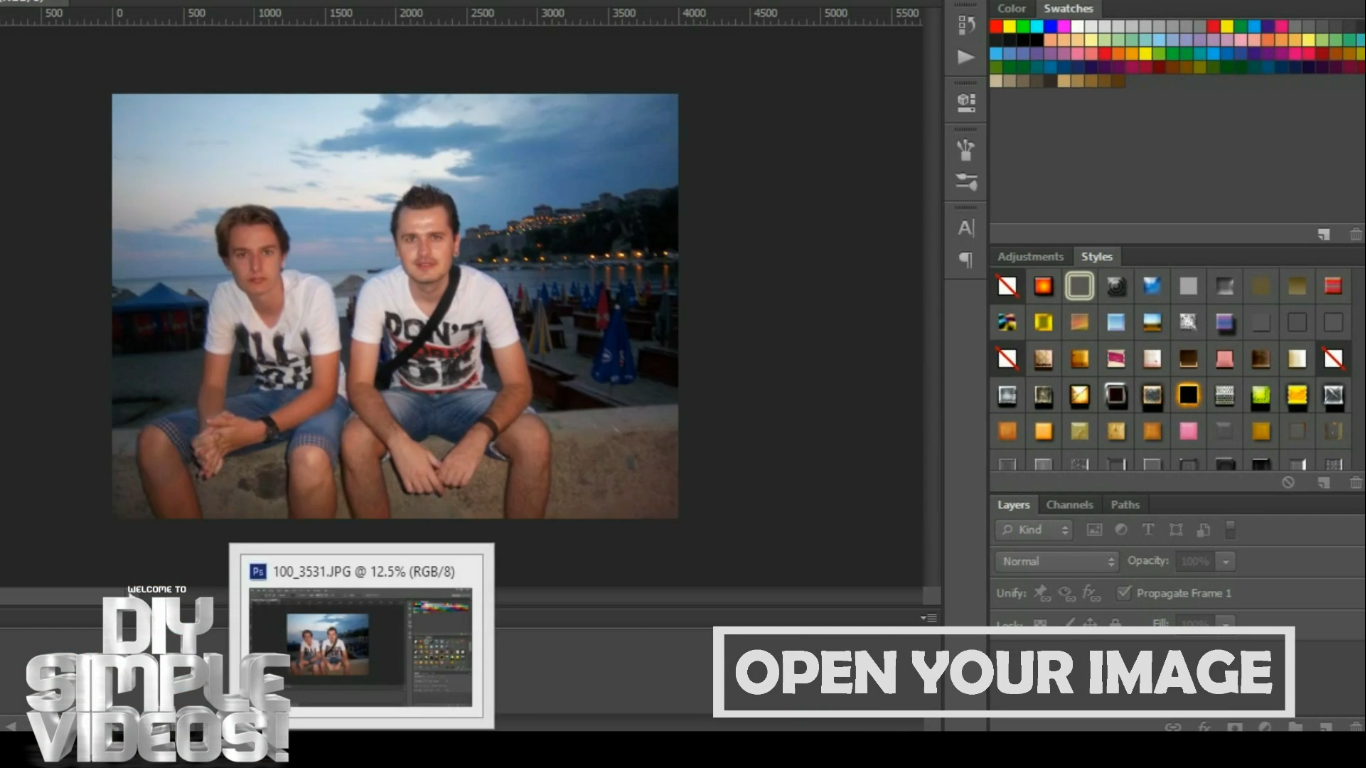Viewport: 1366px width, 768px height.
Task: Click the preview title '100_3531.JPG @ 12.5% (RGB/8)'
Action: tap(363, 571)
